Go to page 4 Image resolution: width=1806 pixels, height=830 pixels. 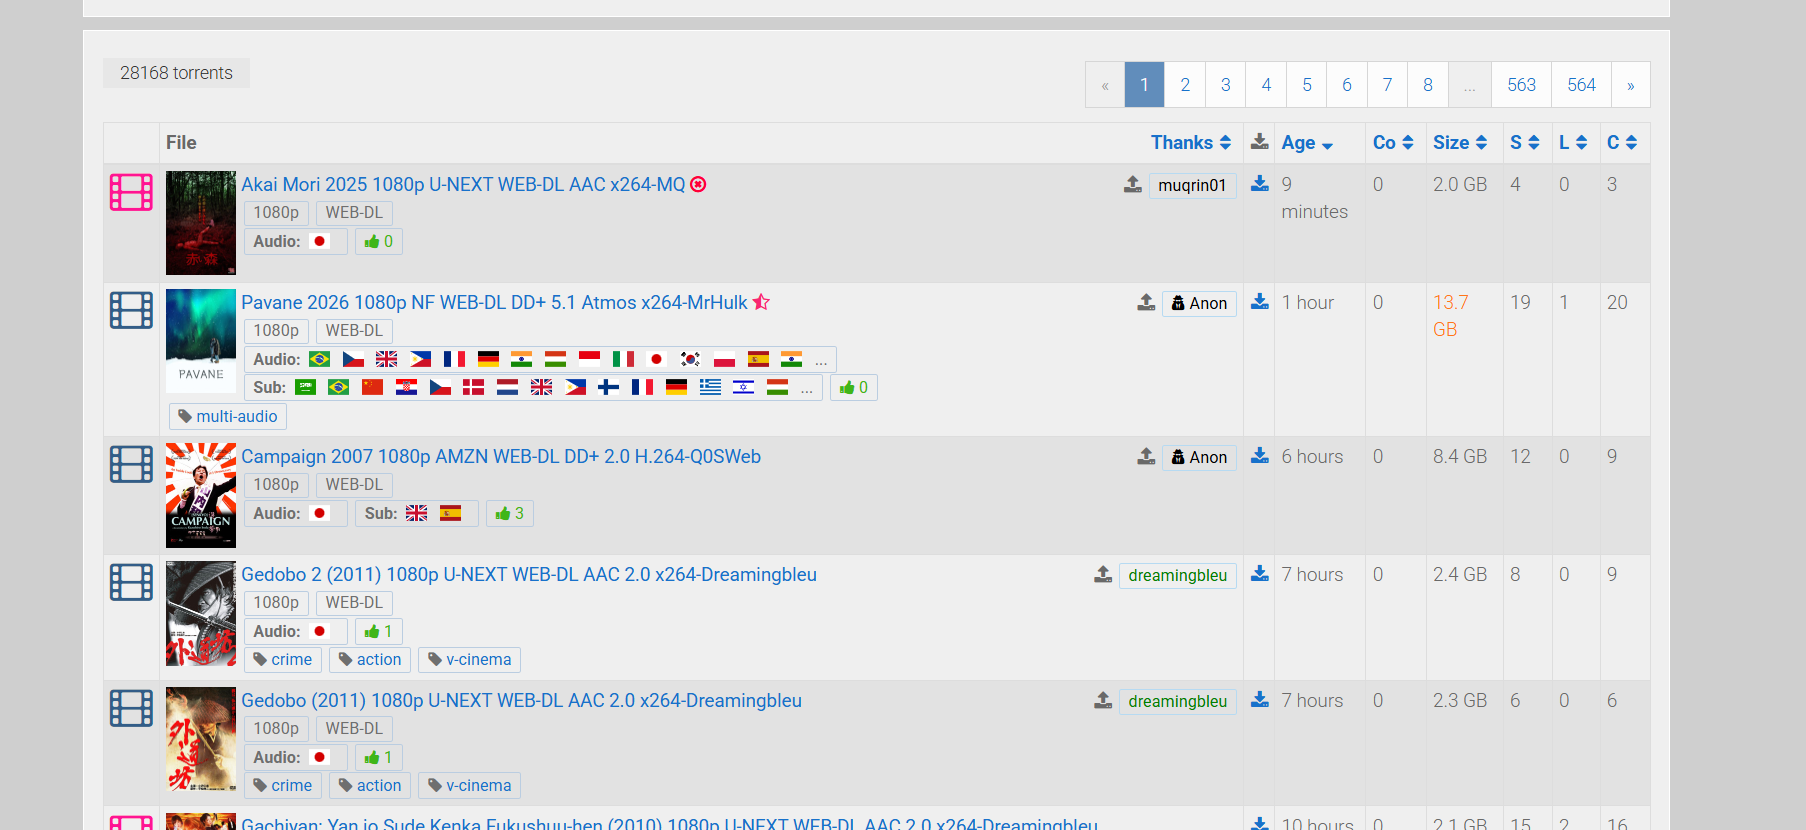coord(1266,85)
